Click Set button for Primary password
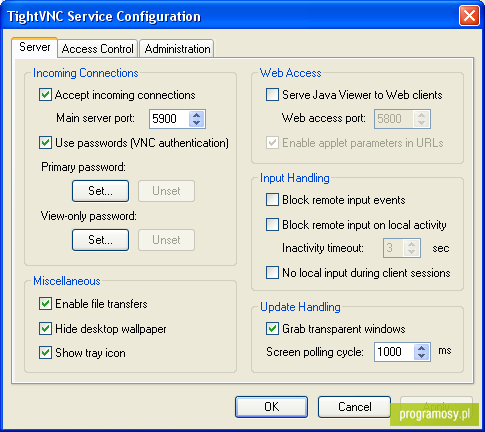The height and width of the screenshot is (432, 485). 100,191
